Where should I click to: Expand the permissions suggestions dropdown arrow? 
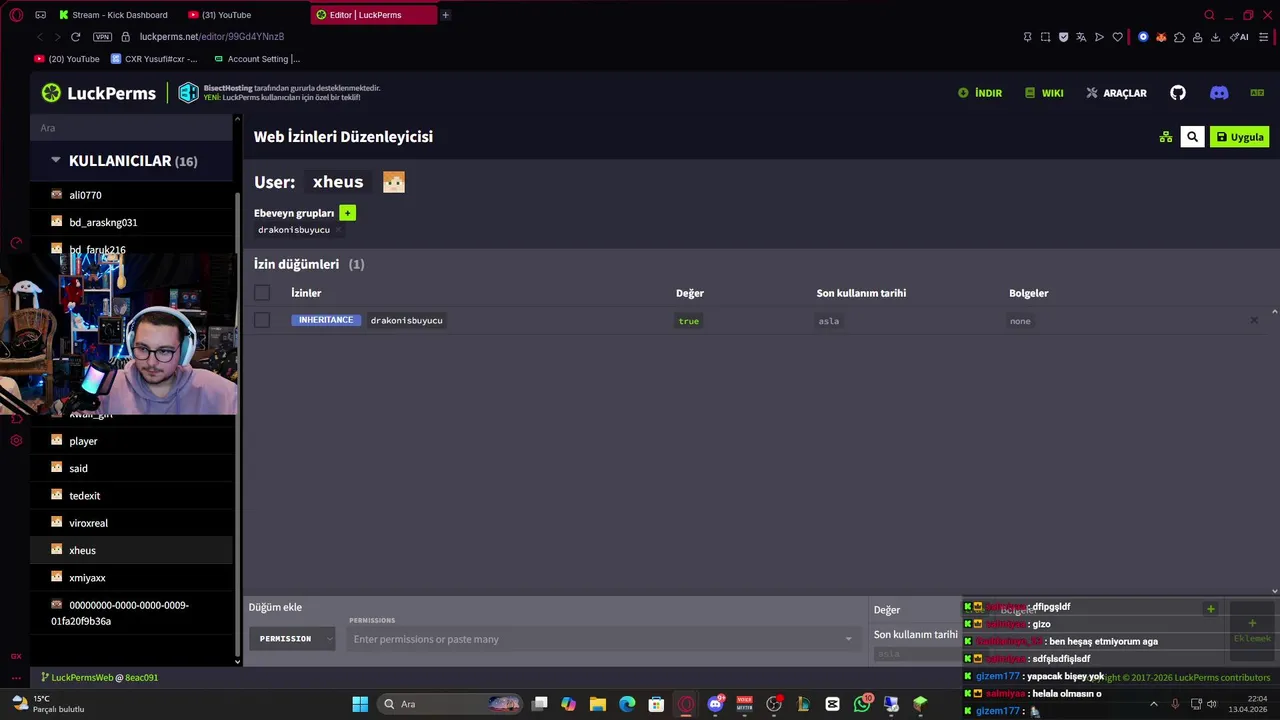point(849,639)
